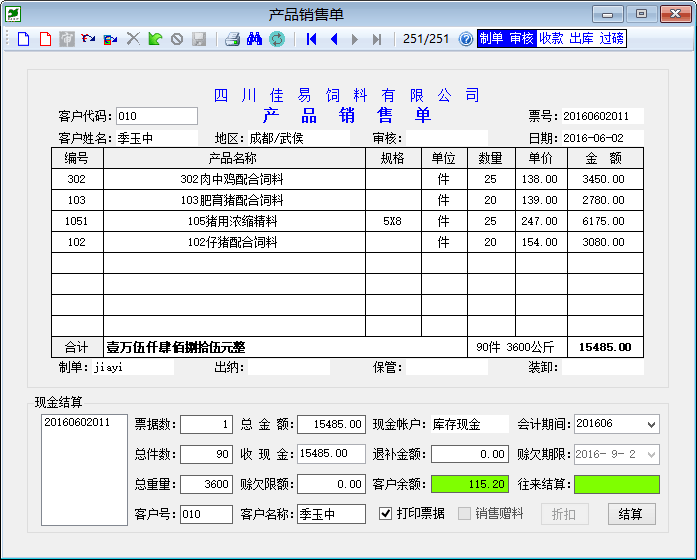Click the red arrow transfer icon in toolbar

[x=88, y=39]
